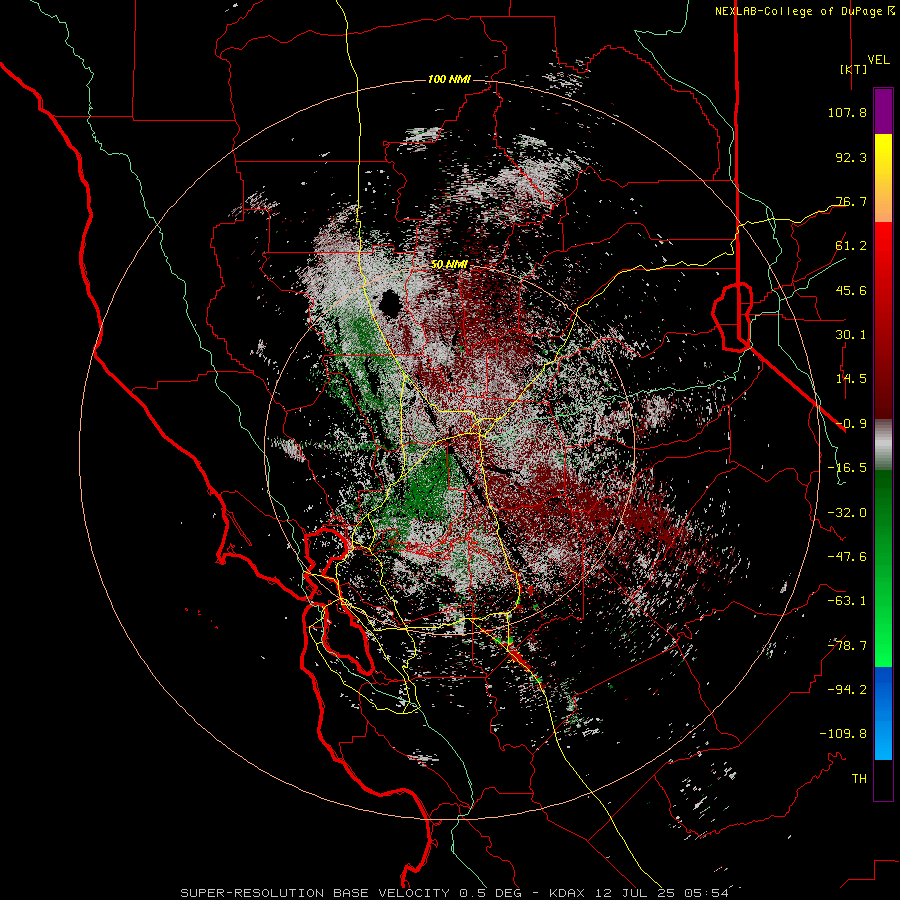Click the -63.1 velocity scale value
The image size is (900, 900).
(x=847, y=601)
